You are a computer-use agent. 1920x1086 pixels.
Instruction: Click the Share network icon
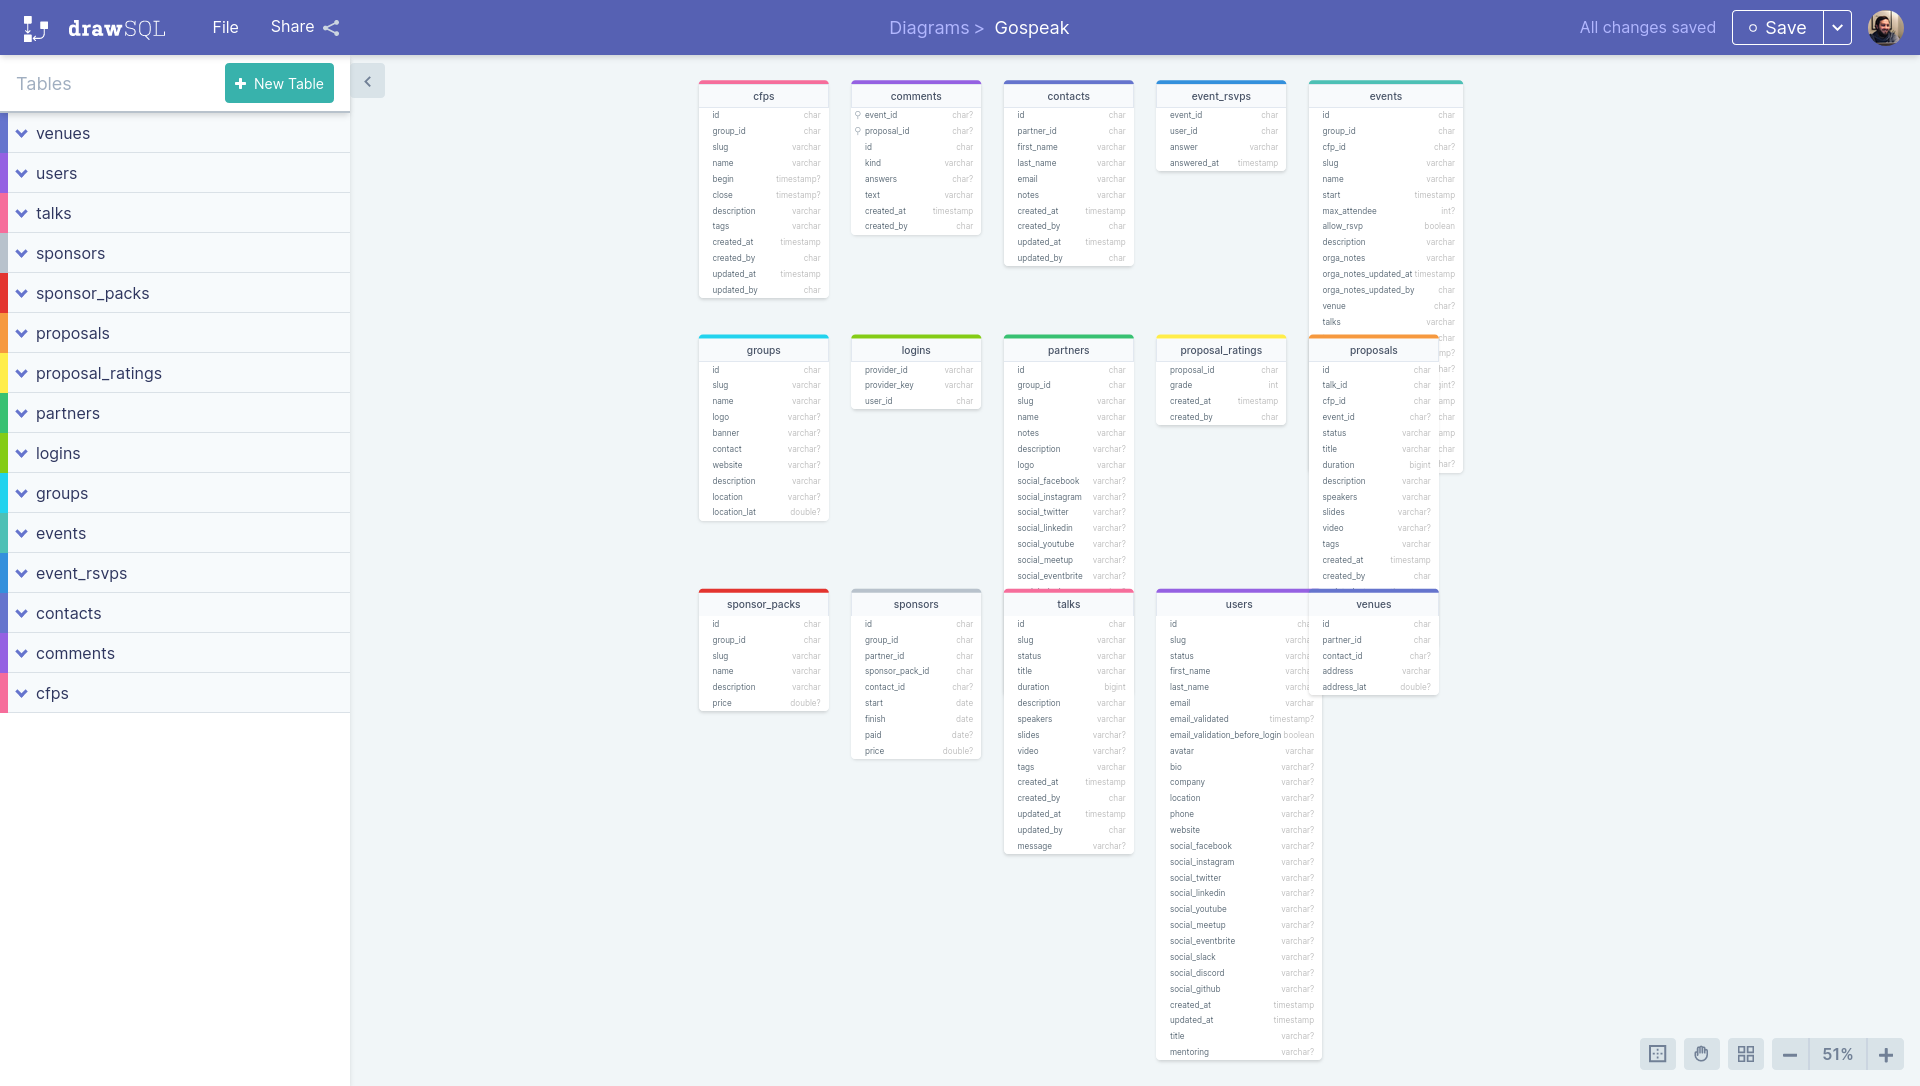331,27
